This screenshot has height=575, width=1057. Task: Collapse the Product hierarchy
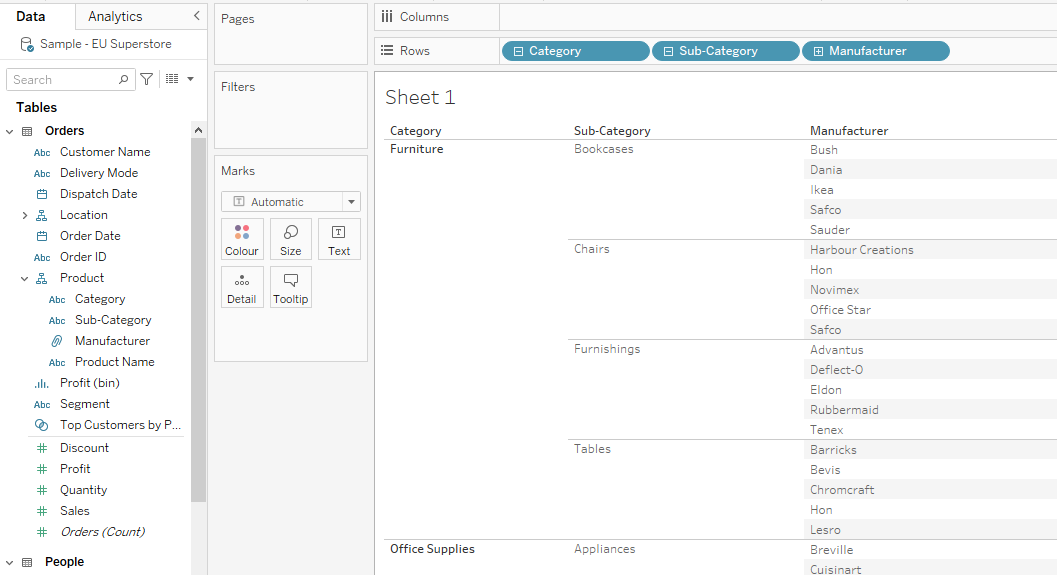click(25, 278)
